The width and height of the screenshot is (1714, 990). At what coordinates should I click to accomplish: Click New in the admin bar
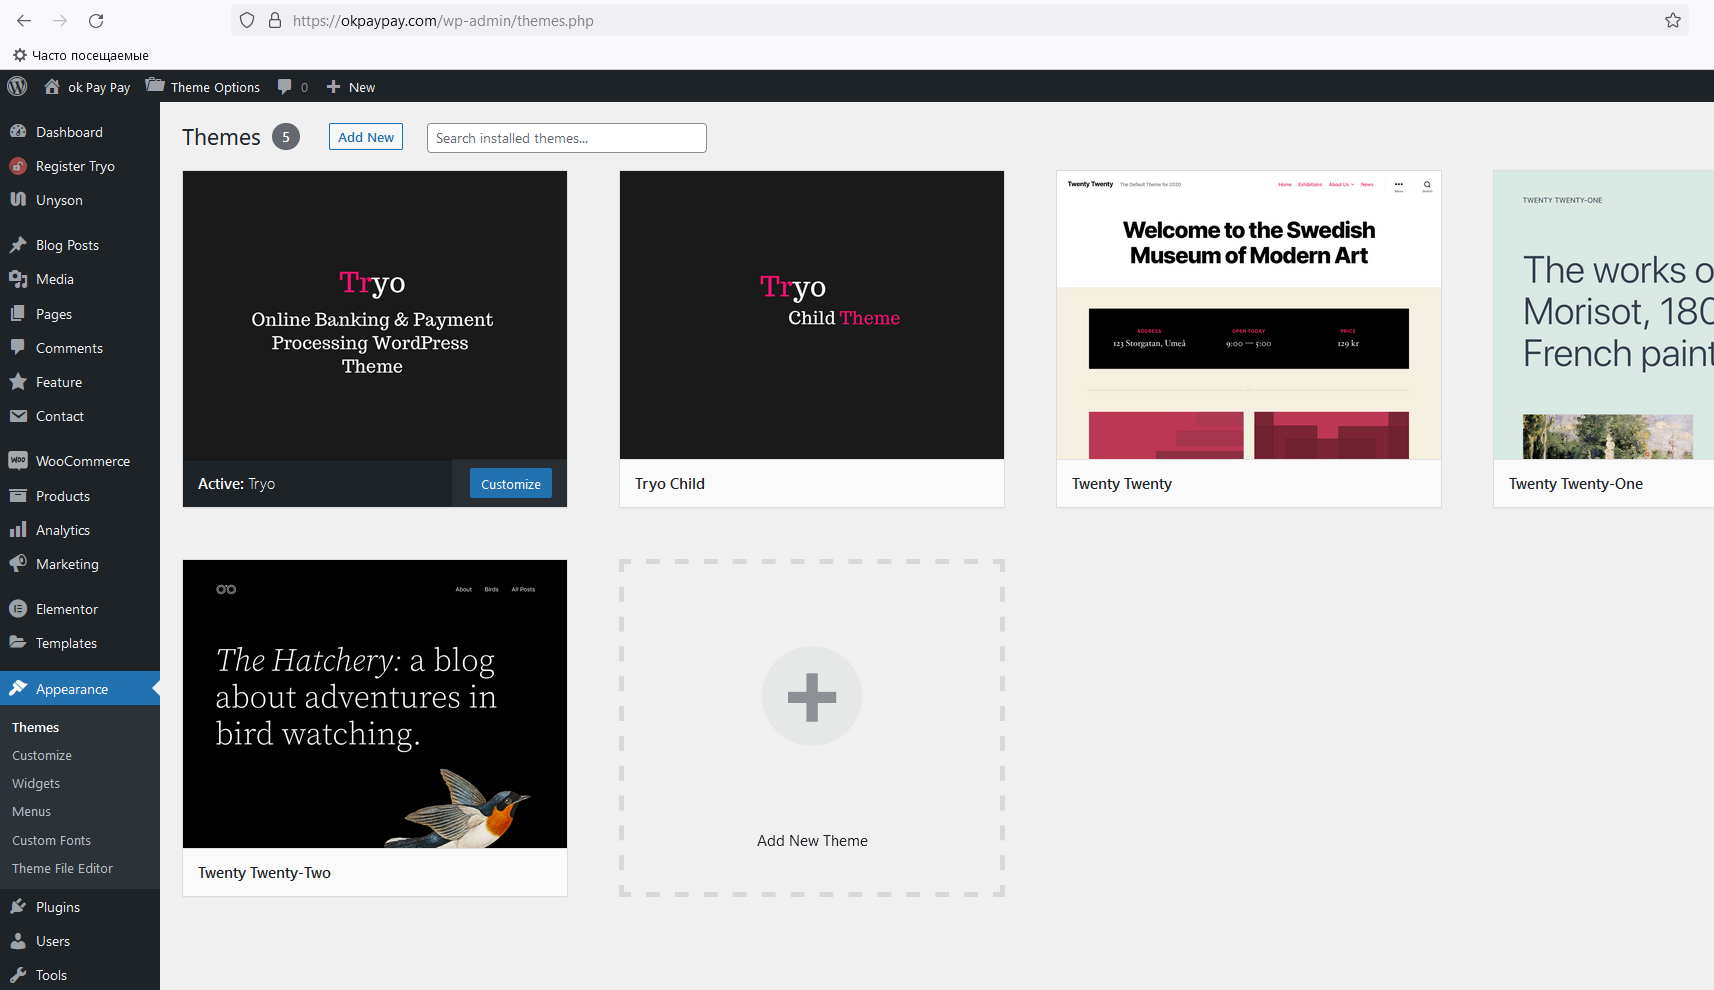click(x=362, y=87)
